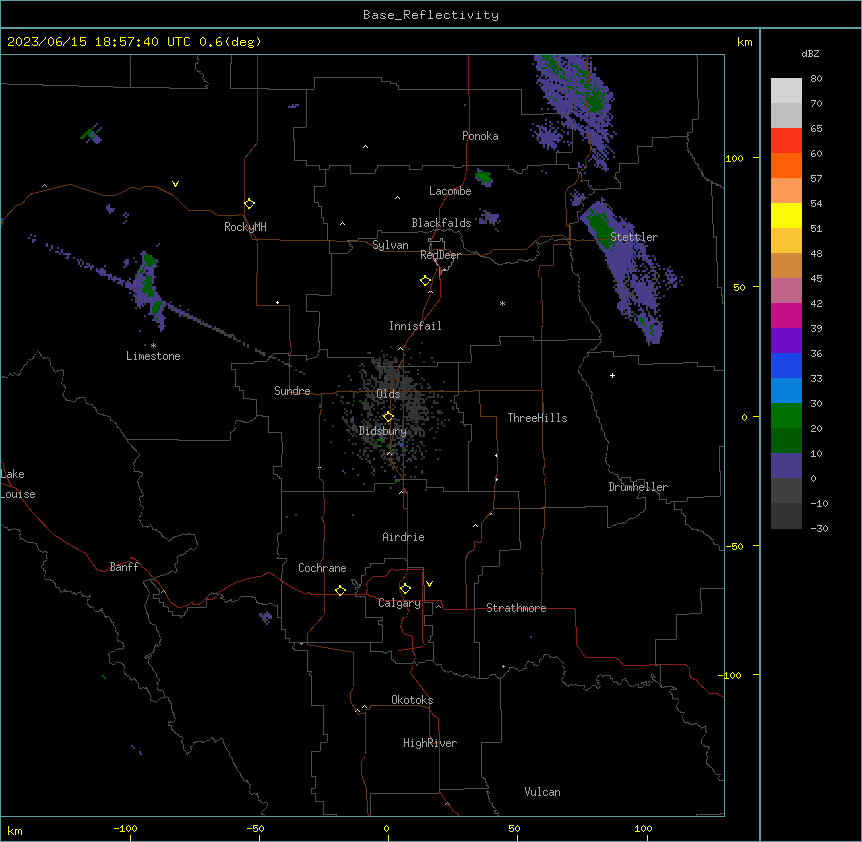Click the Limestone label
This screenshot has width=862, height=842.
tap(153, 356)
